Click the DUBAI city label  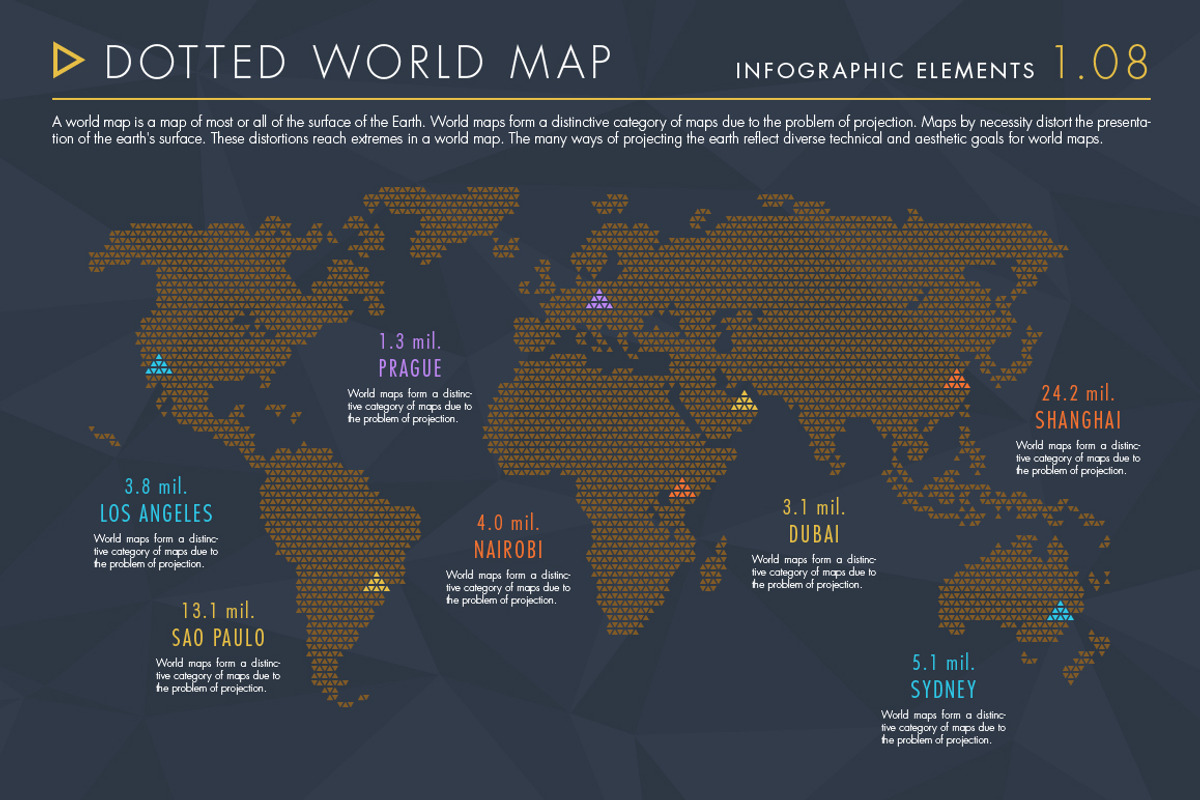(x=812, y=533)
